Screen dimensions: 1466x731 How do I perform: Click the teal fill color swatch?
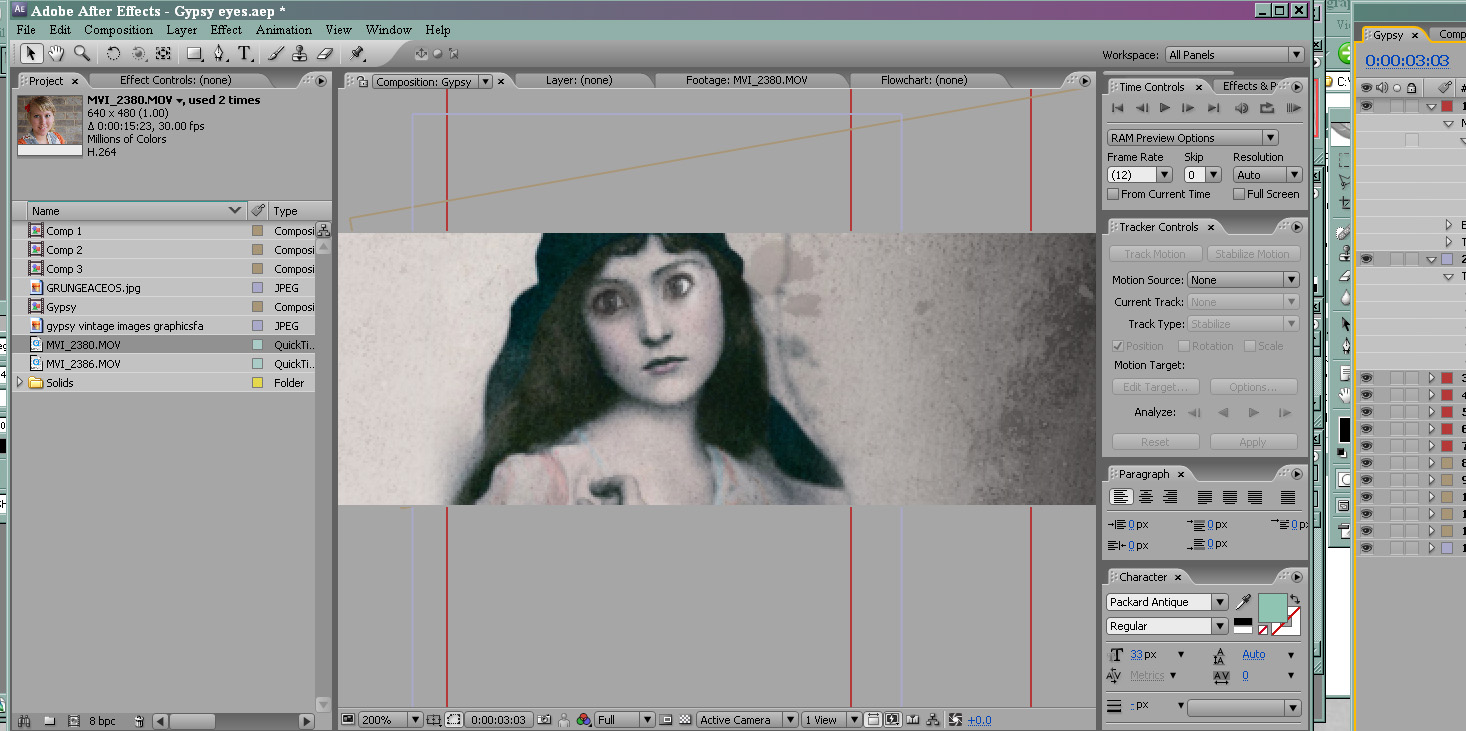[1272, 608]
